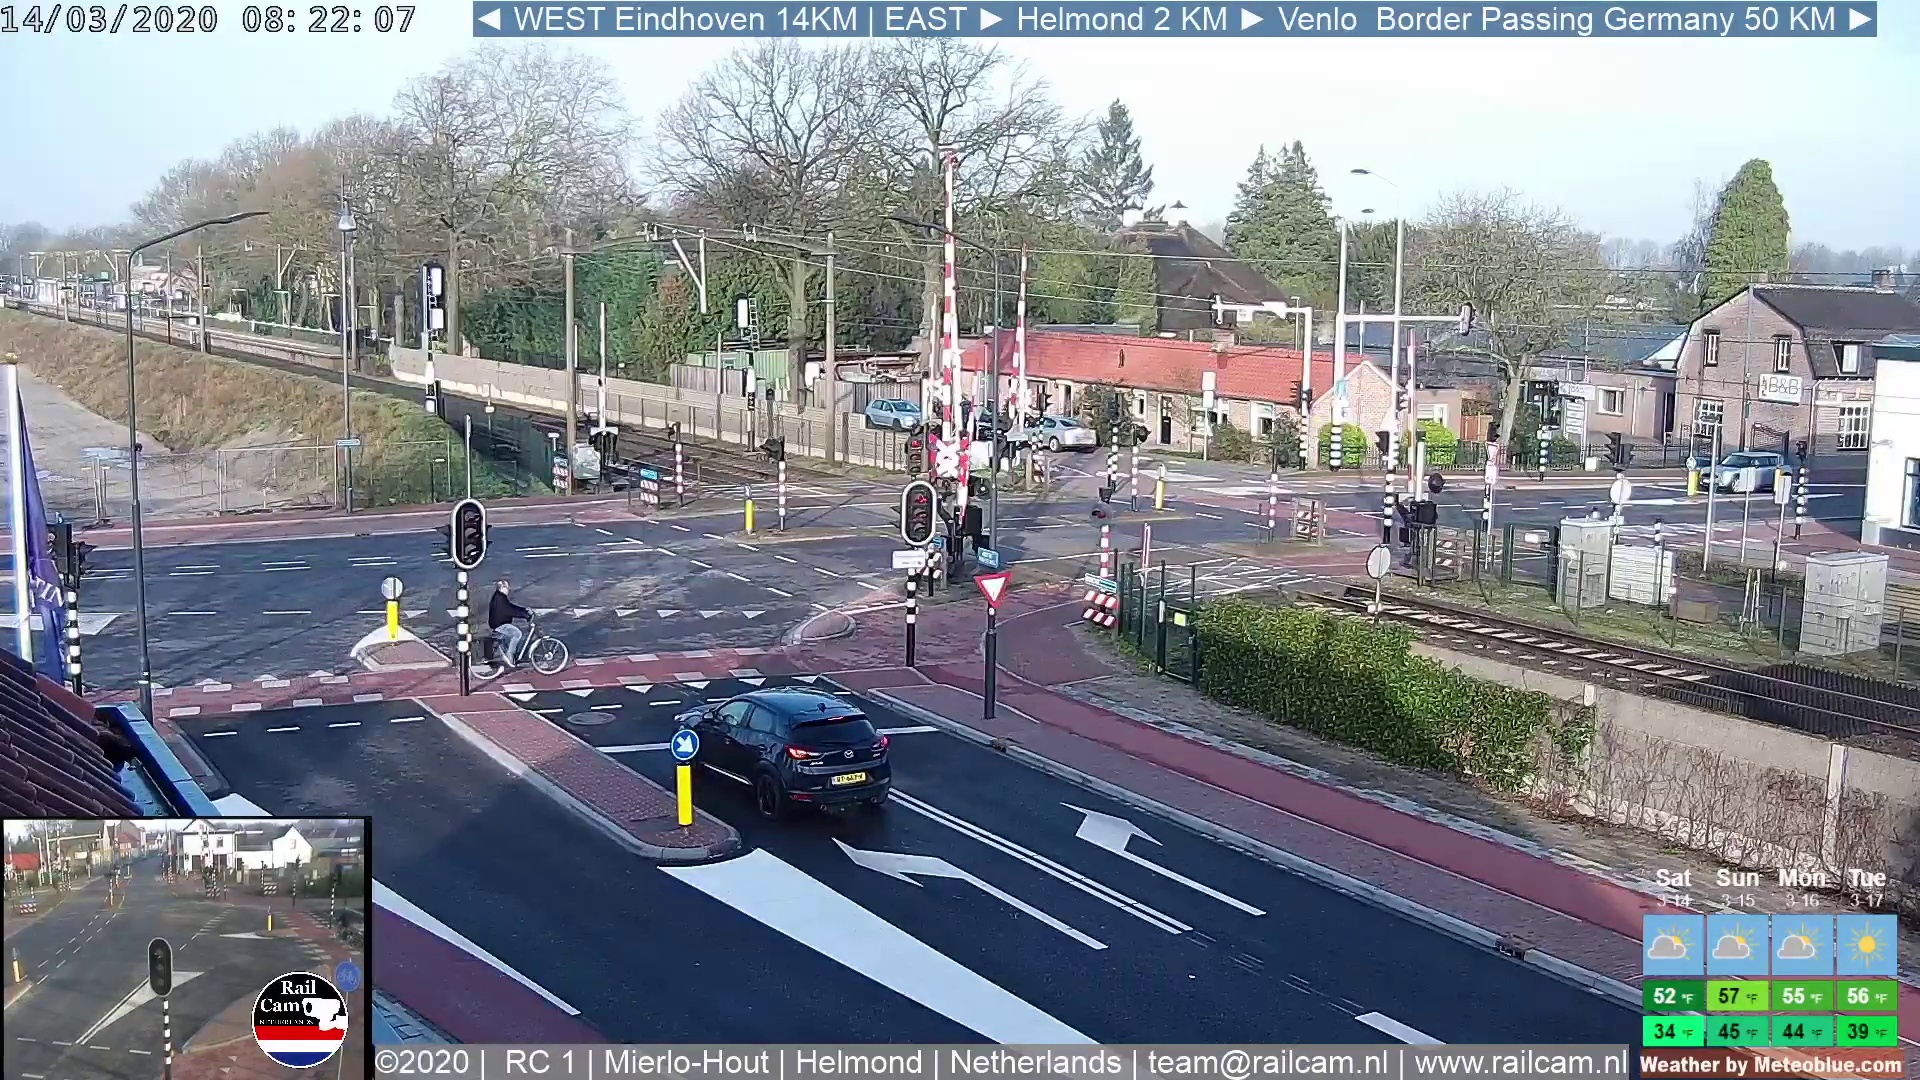The width and height of the screenshot is (1920, 1080).
Task: Click the Rail Cam logo badge
Action: tap(299, 1019)
